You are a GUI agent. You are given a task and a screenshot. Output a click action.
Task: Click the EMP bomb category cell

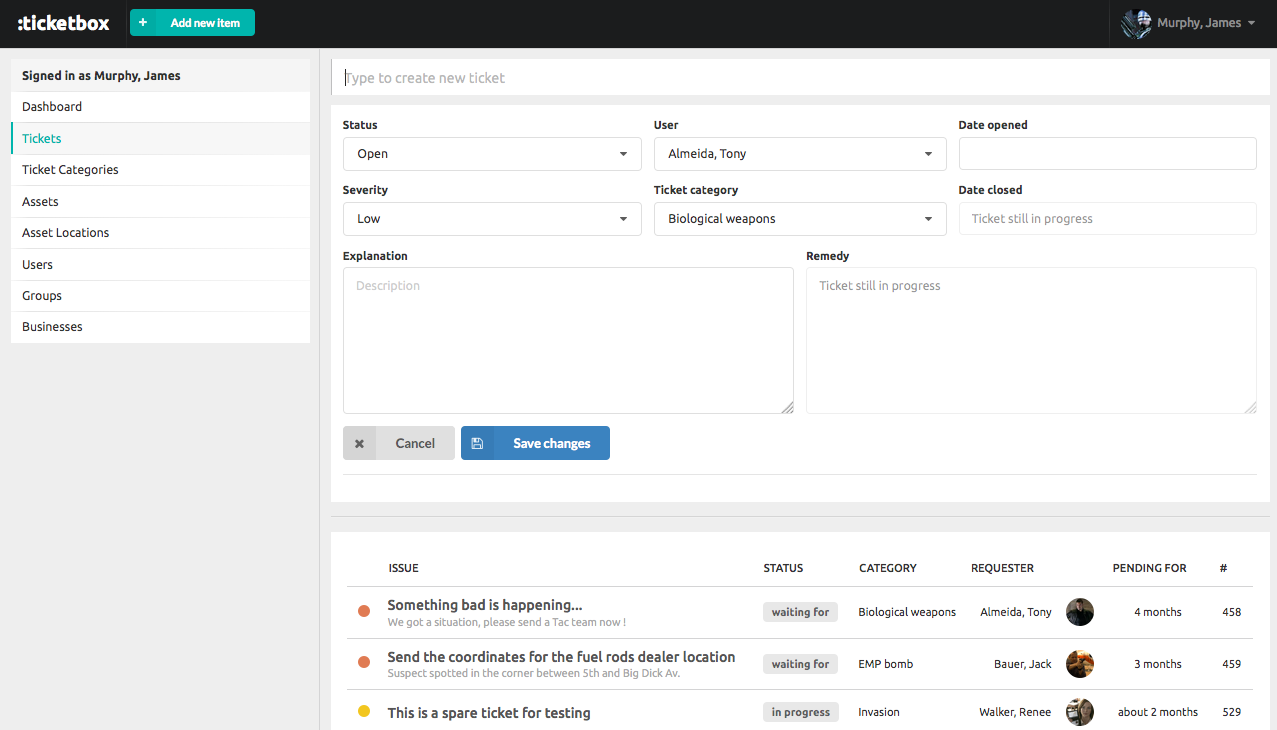coord(885,664)
